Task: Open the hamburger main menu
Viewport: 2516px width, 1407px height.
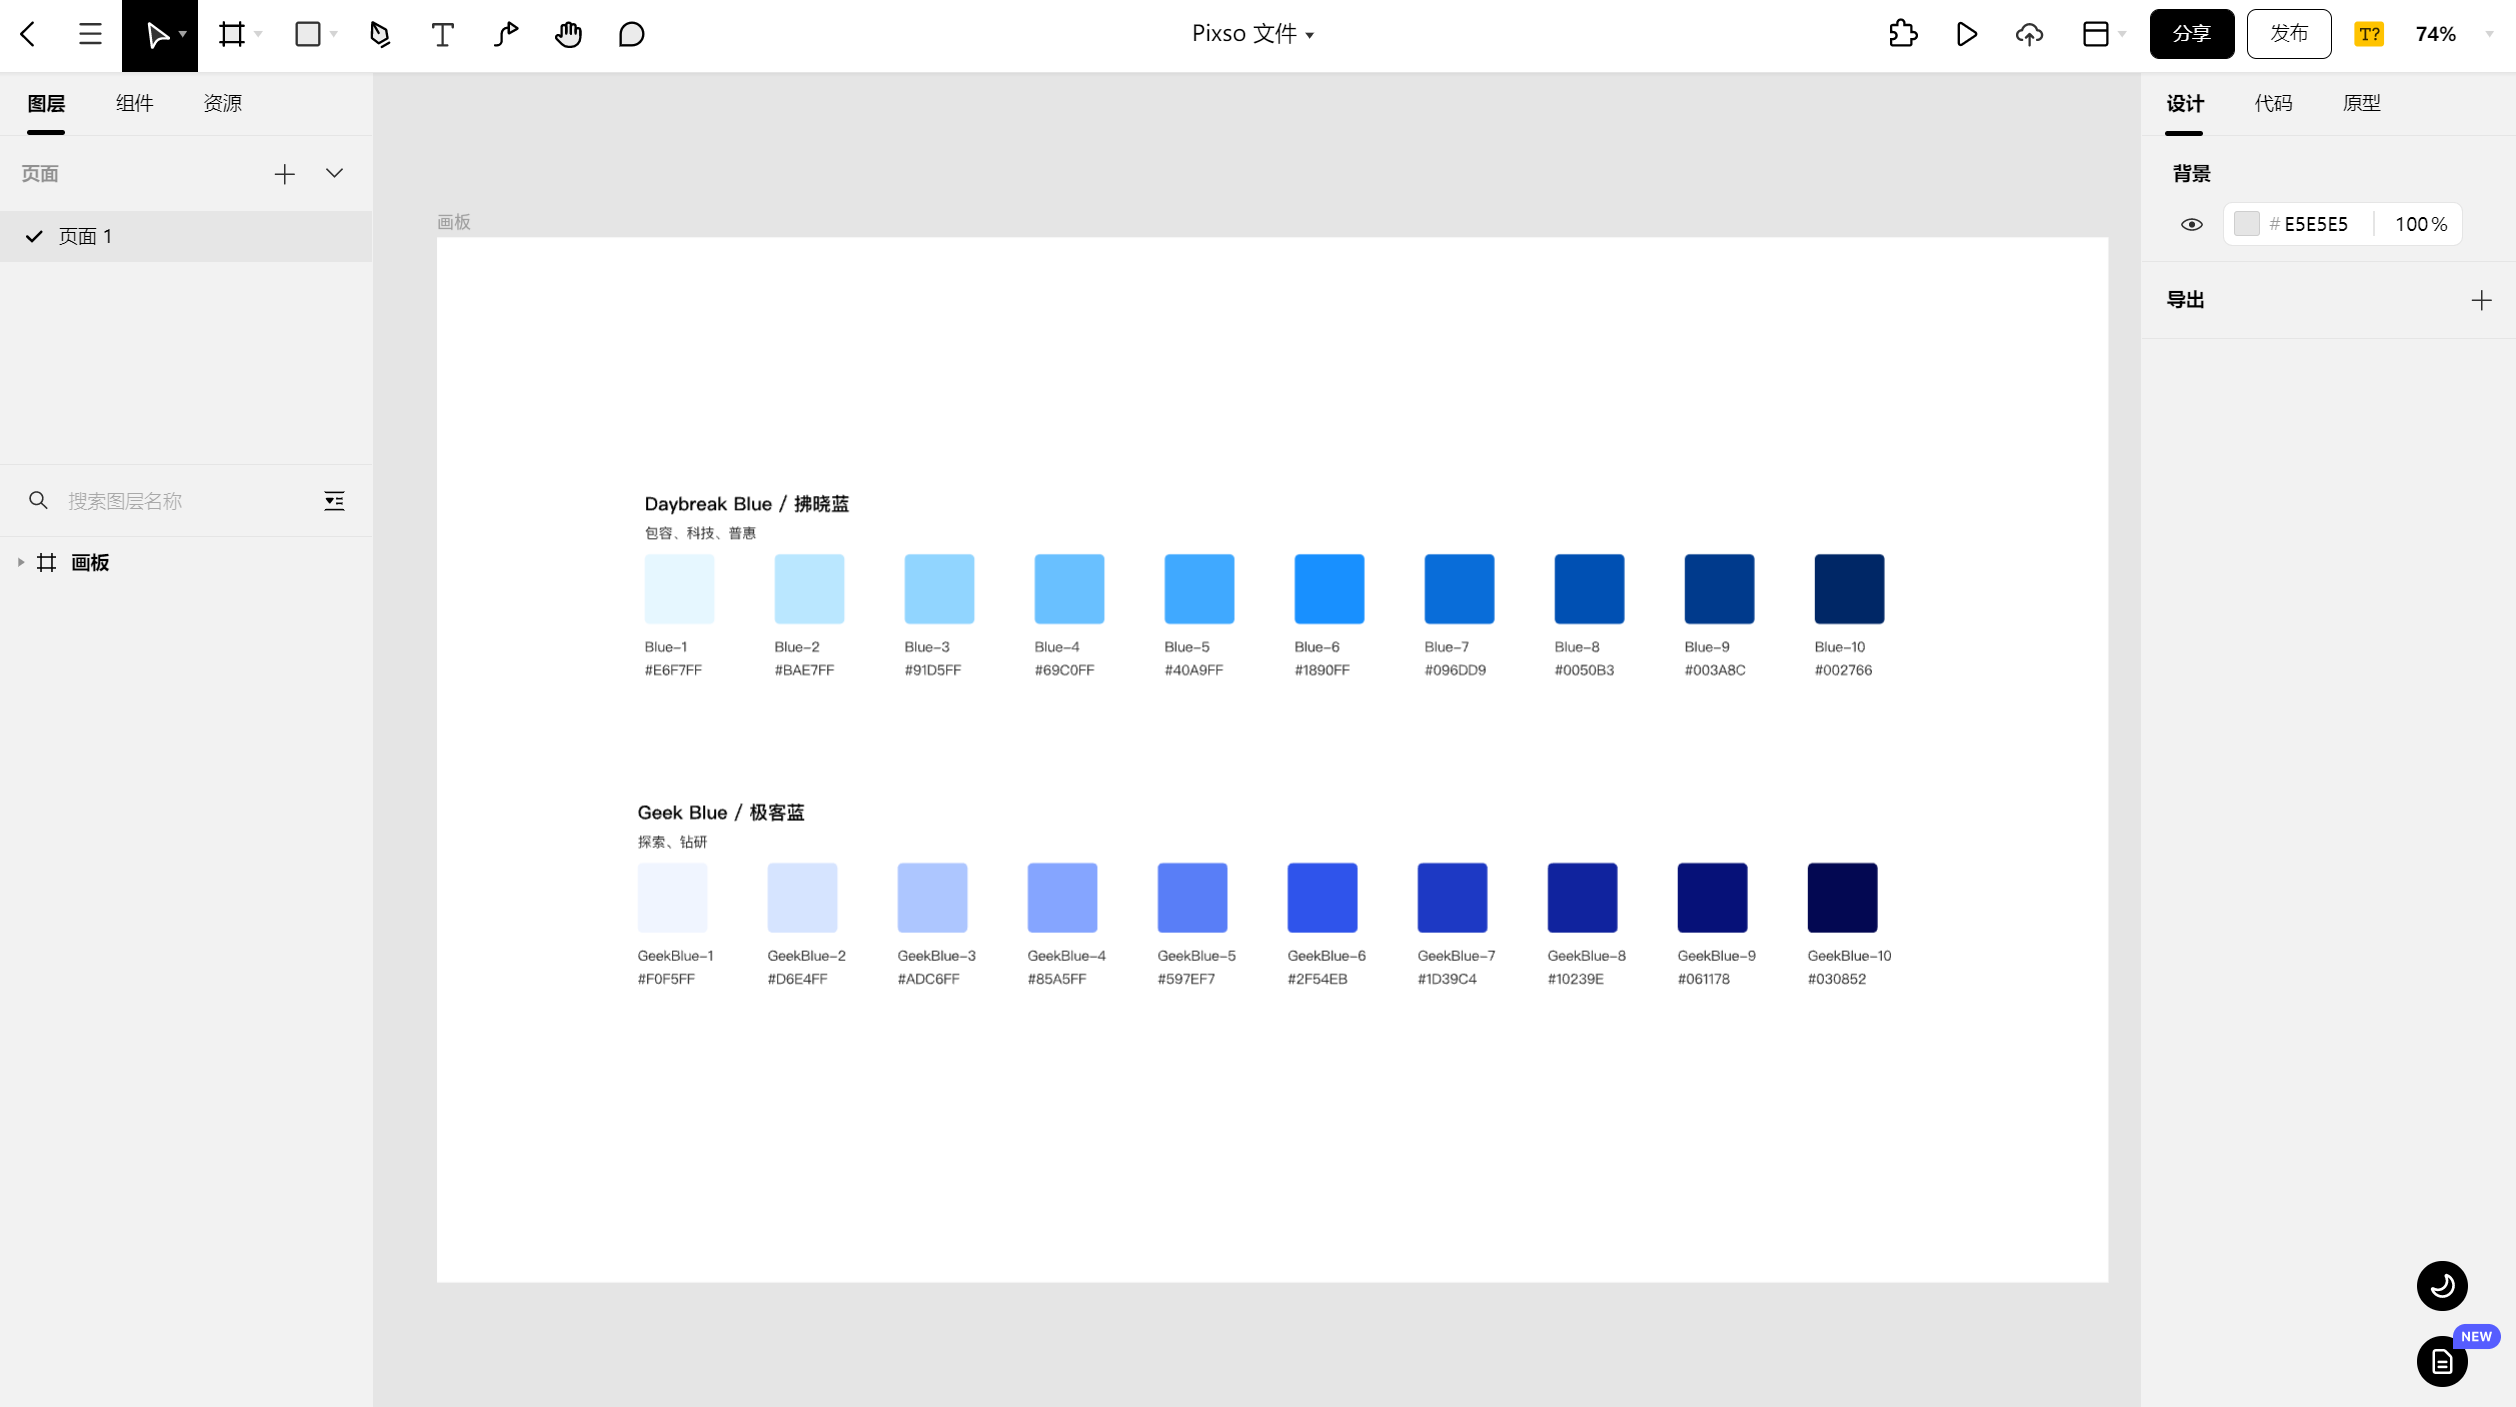Action: click(90, 34)
